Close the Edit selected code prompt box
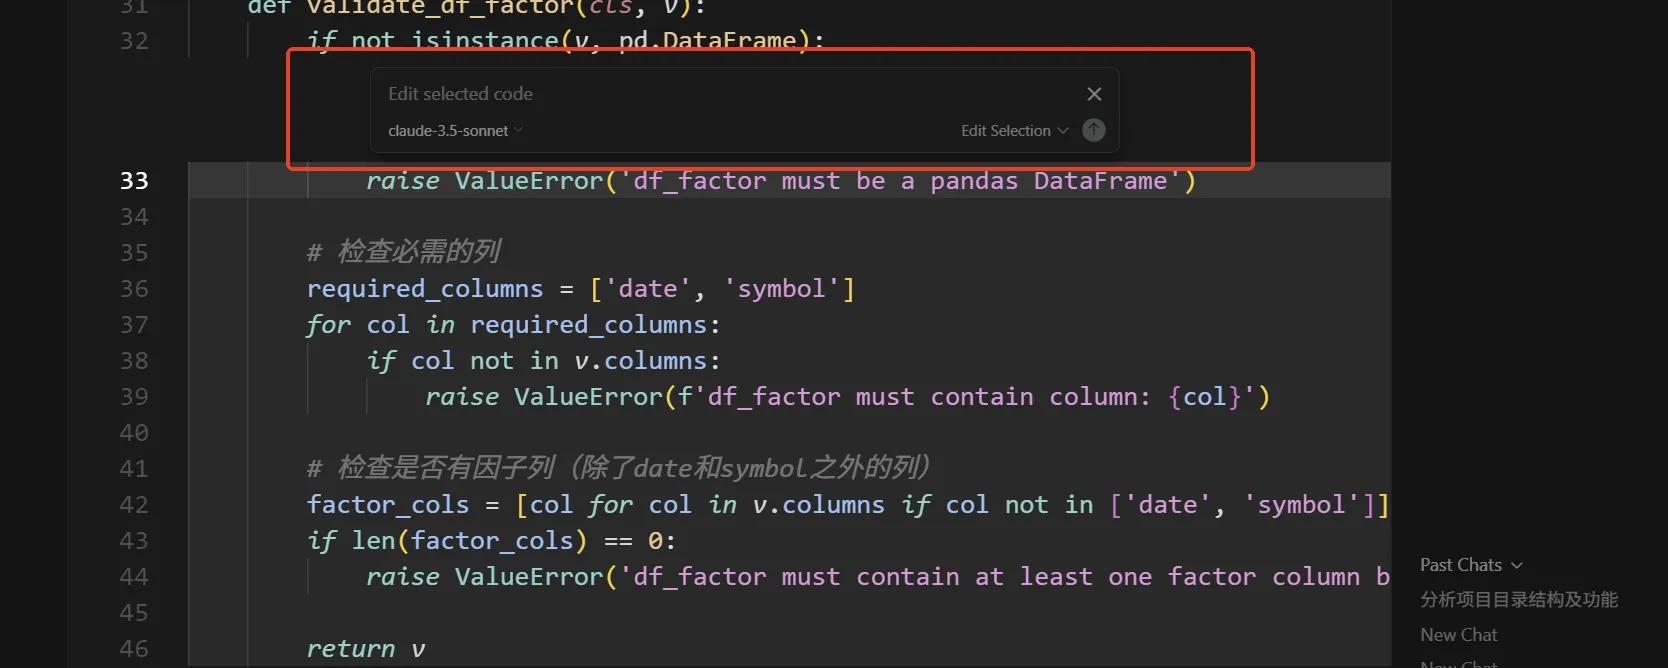1668x668 pixels. coord(1094,94)
